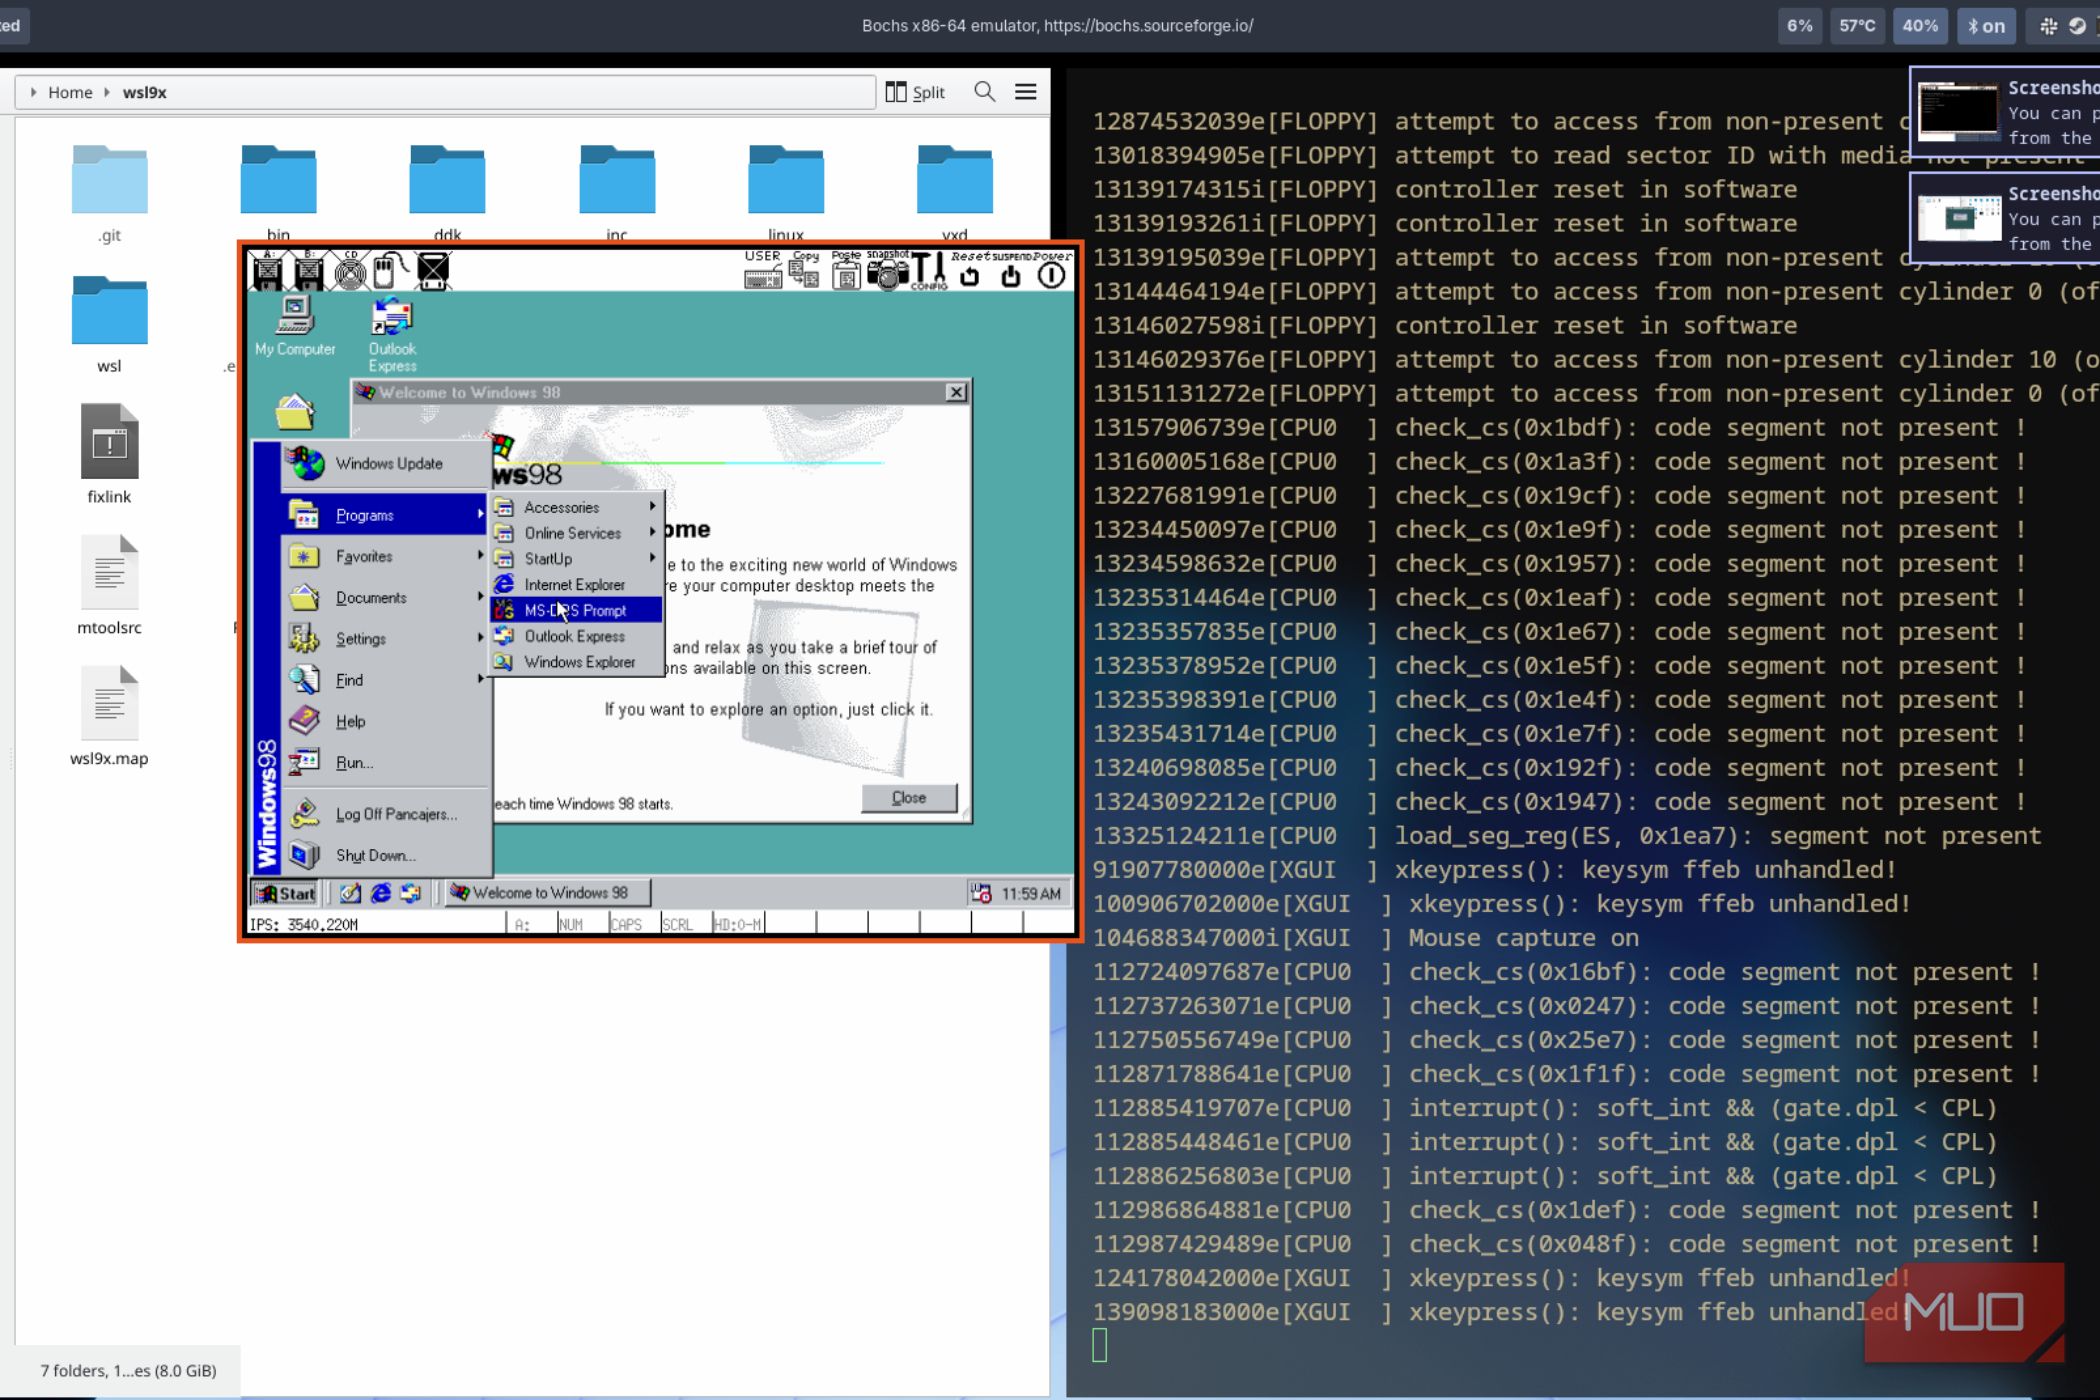Expand Accessories submenu under Programs
The width and height of the screenshot is (2100, 1400).
[x=577, y=507]
